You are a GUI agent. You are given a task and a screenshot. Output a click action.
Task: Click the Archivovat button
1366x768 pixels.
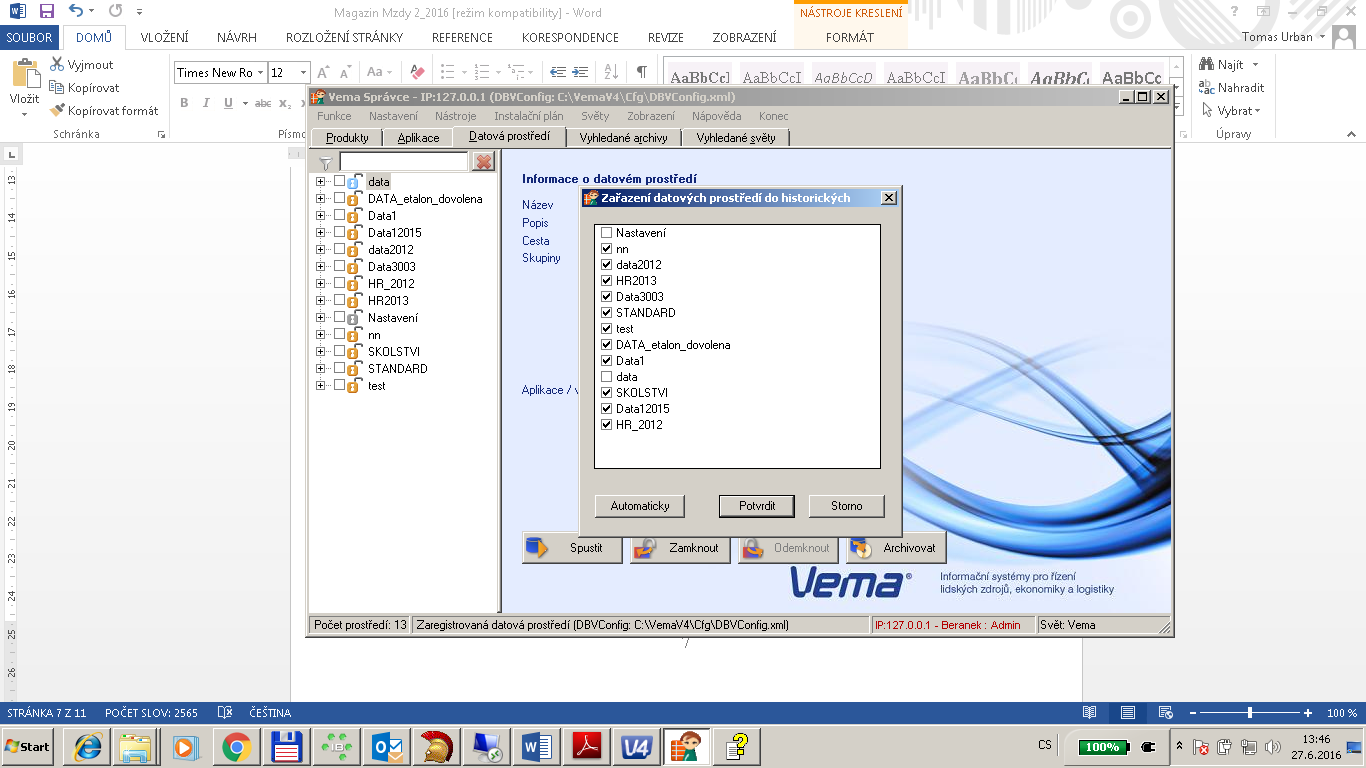896,548
